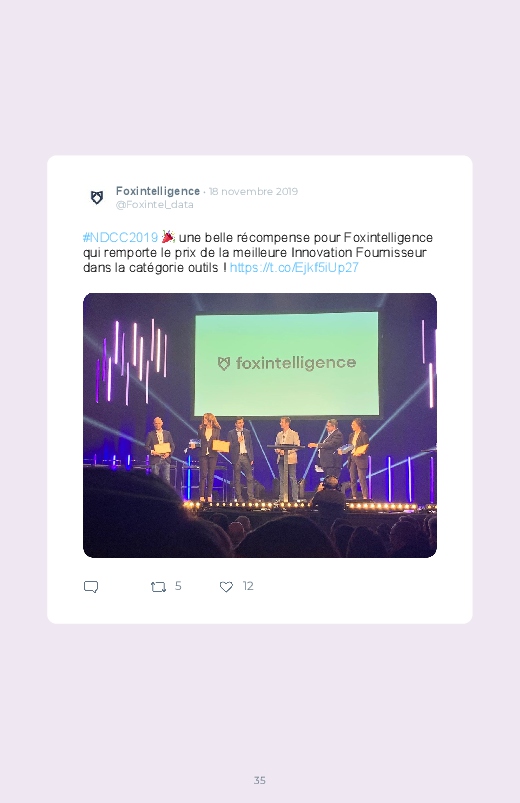
Task: Click the likes count 12
Action: click(x=248, y=586)
